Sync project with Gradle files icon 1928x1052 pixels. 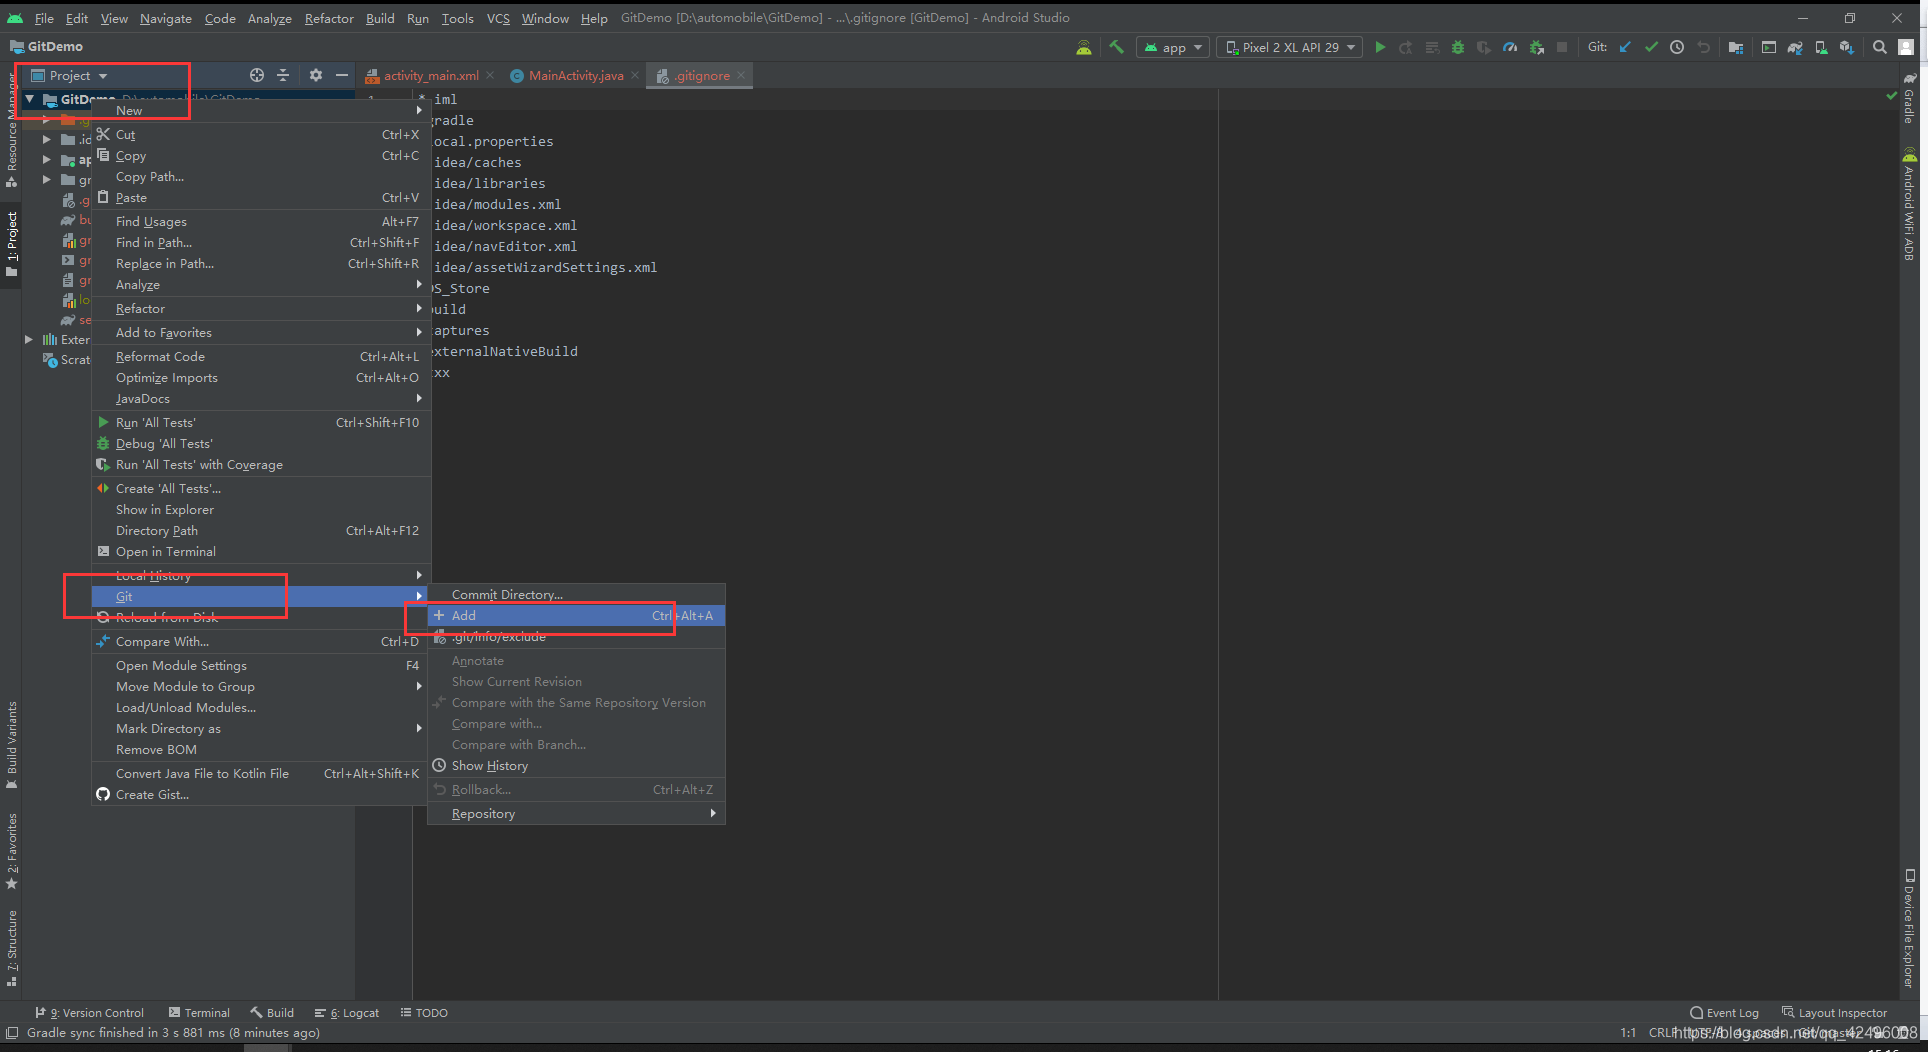click(1795, 47)
